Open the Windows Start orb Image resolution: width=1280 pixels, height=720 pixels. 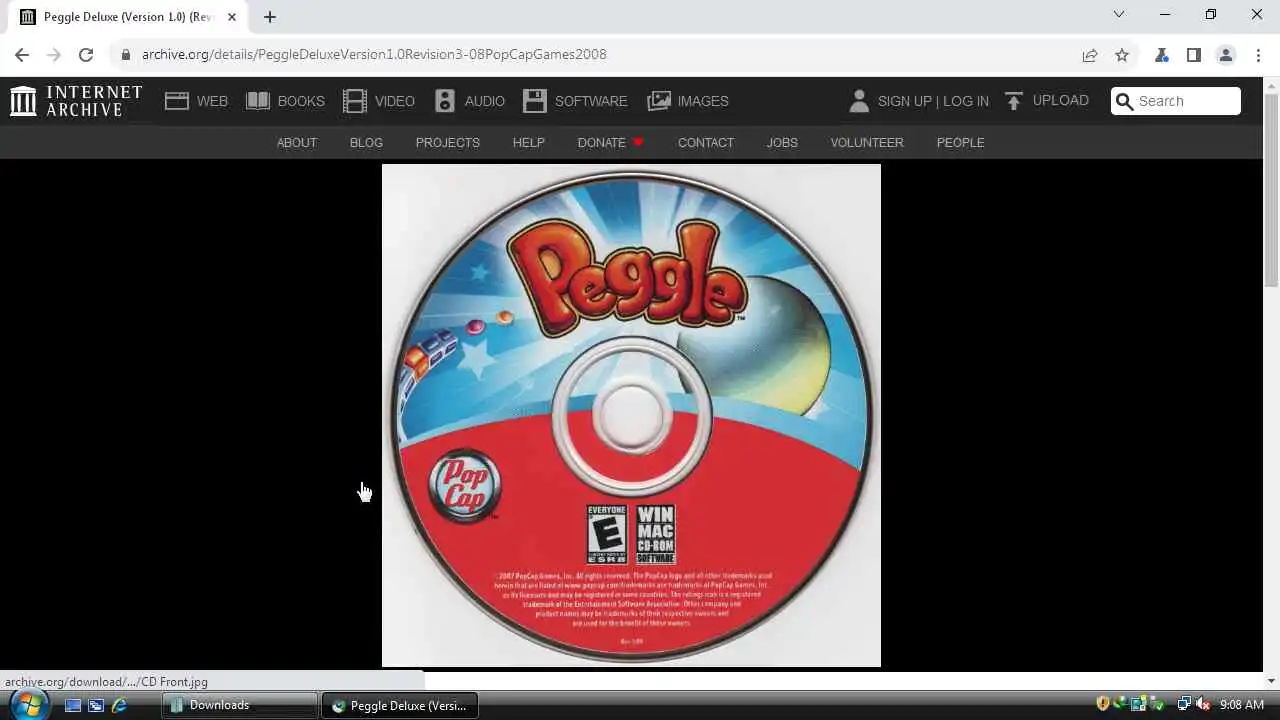27,704
